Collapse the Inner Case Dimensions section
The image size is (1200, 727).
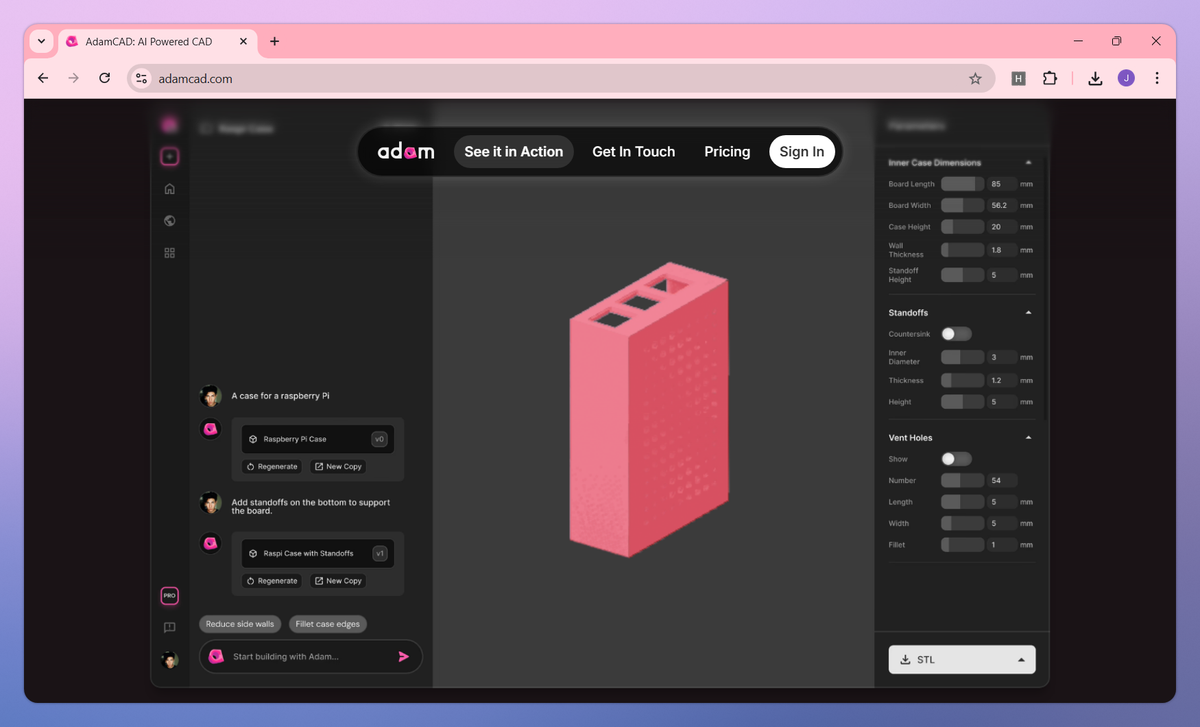point(1029,161)
